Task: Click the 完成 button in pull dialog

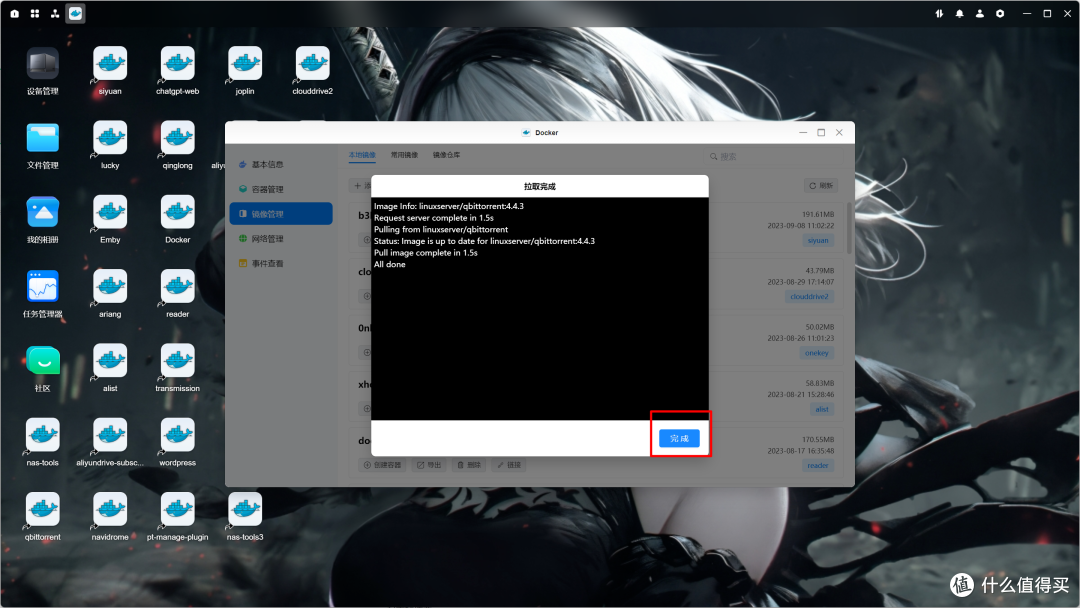Action: [679, 438]
